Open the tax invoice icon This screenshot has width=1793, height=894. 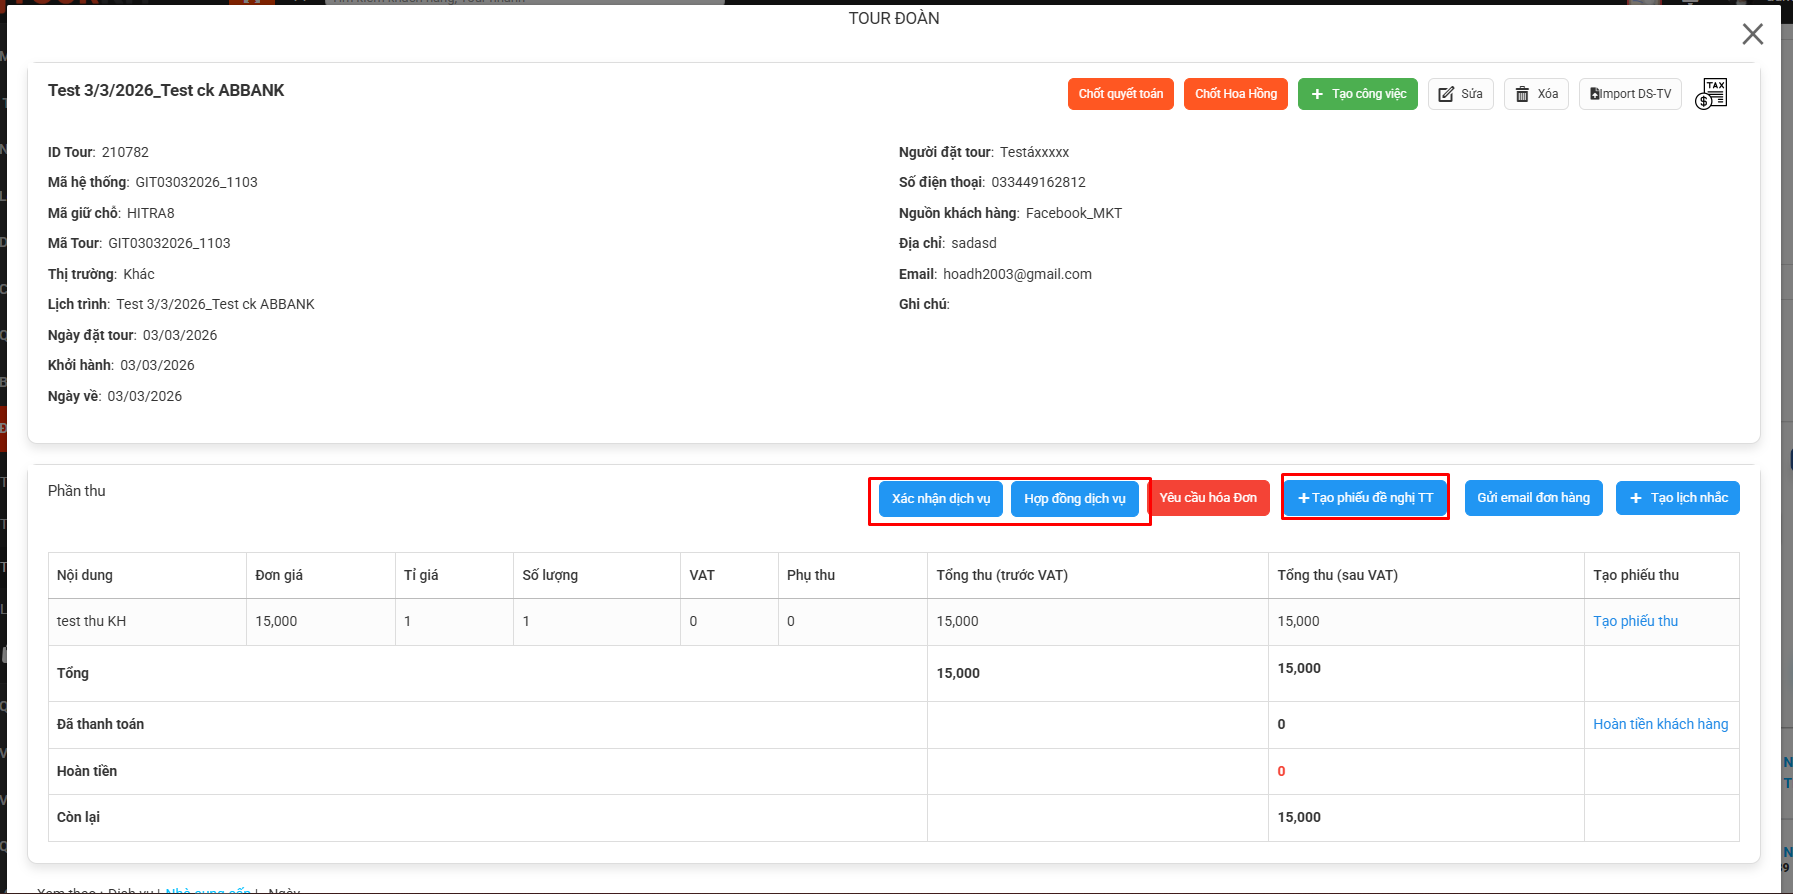coord(1711,94)
